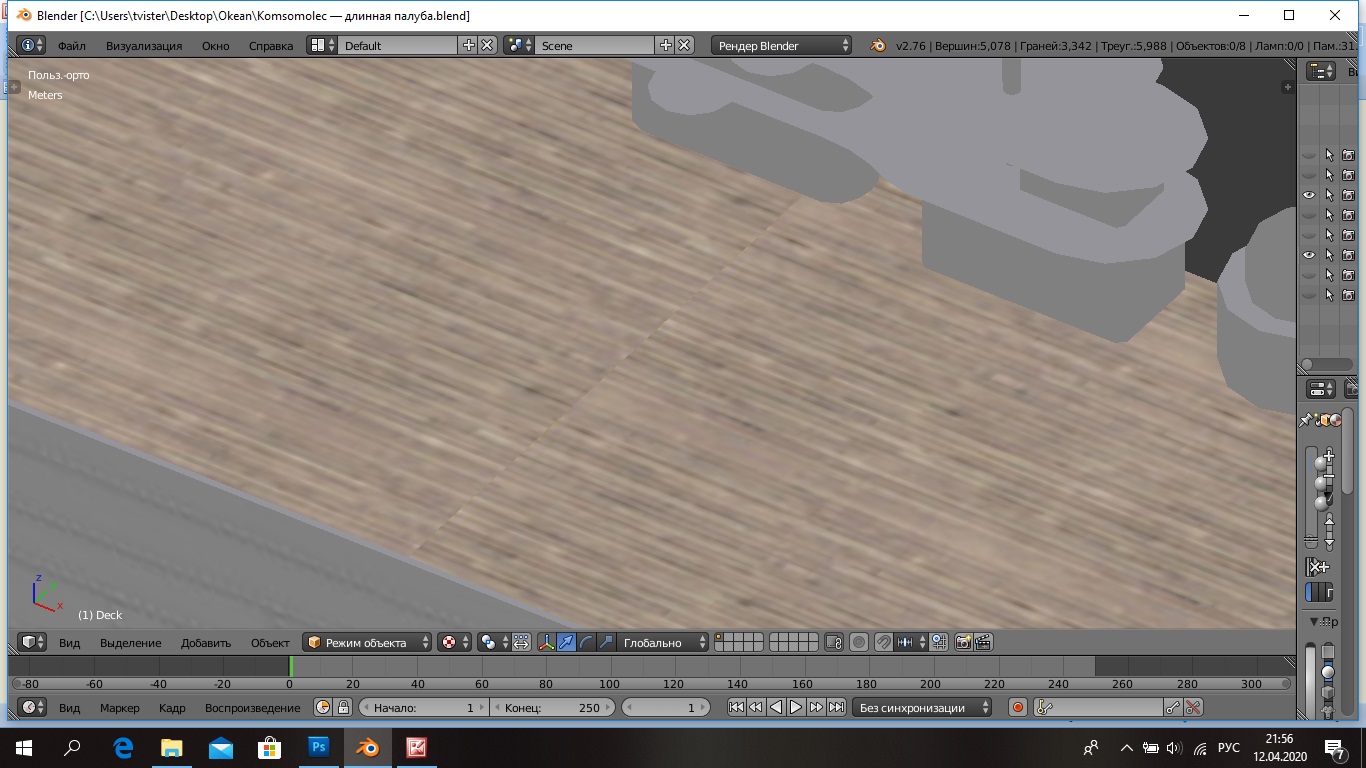Click the add new screen layout plus icon
This screenshot has height=768, width=1366.
[x=469, y=45]
